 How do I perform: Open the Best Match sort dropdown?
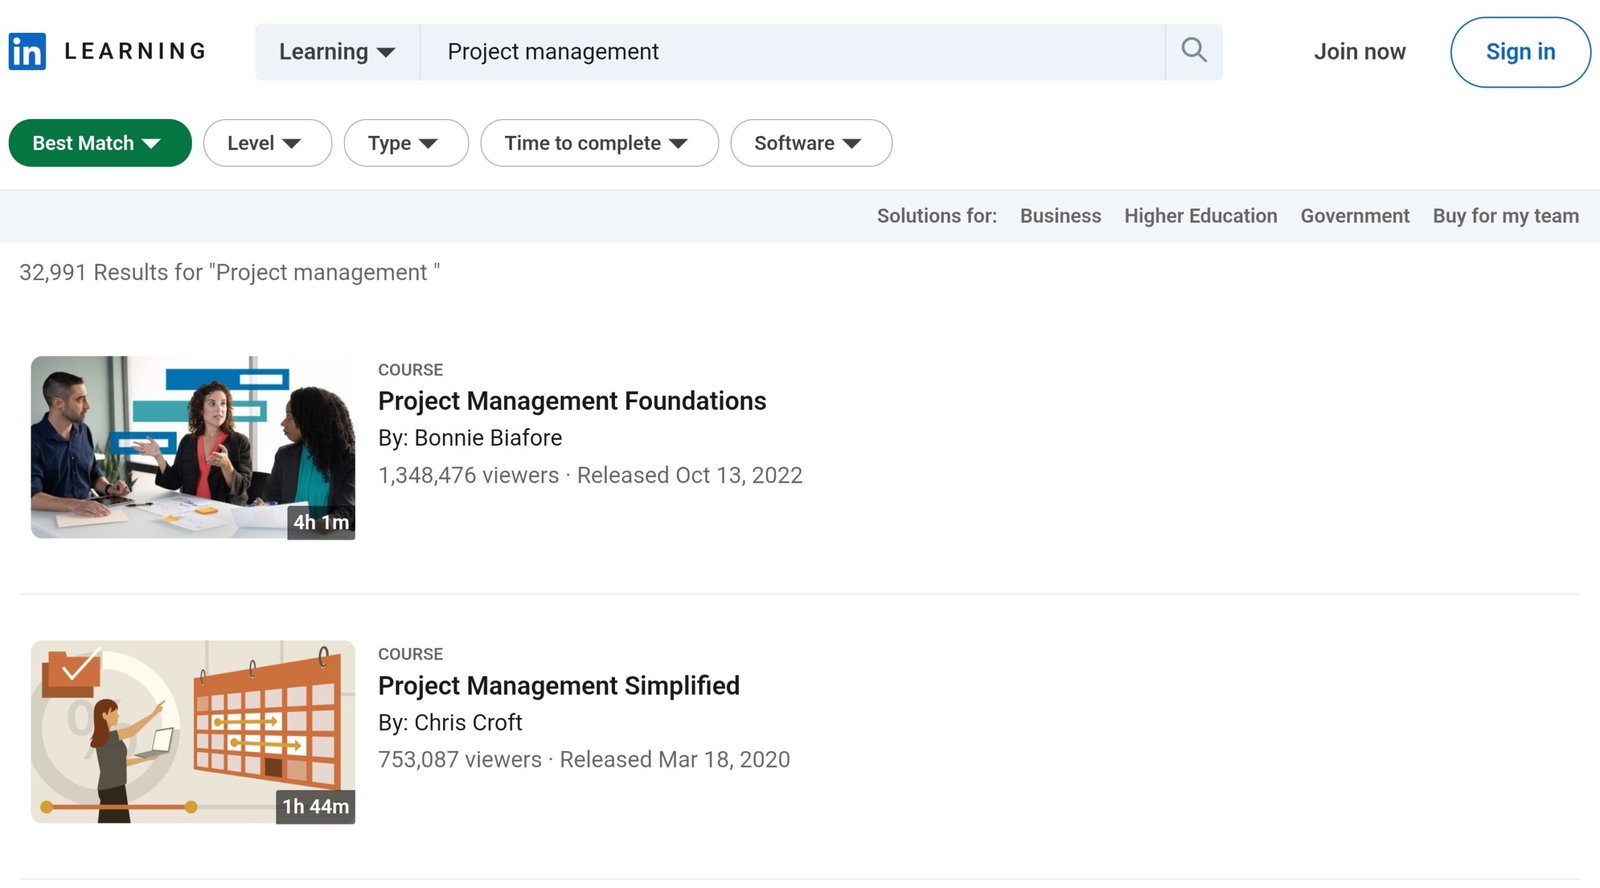100,143
